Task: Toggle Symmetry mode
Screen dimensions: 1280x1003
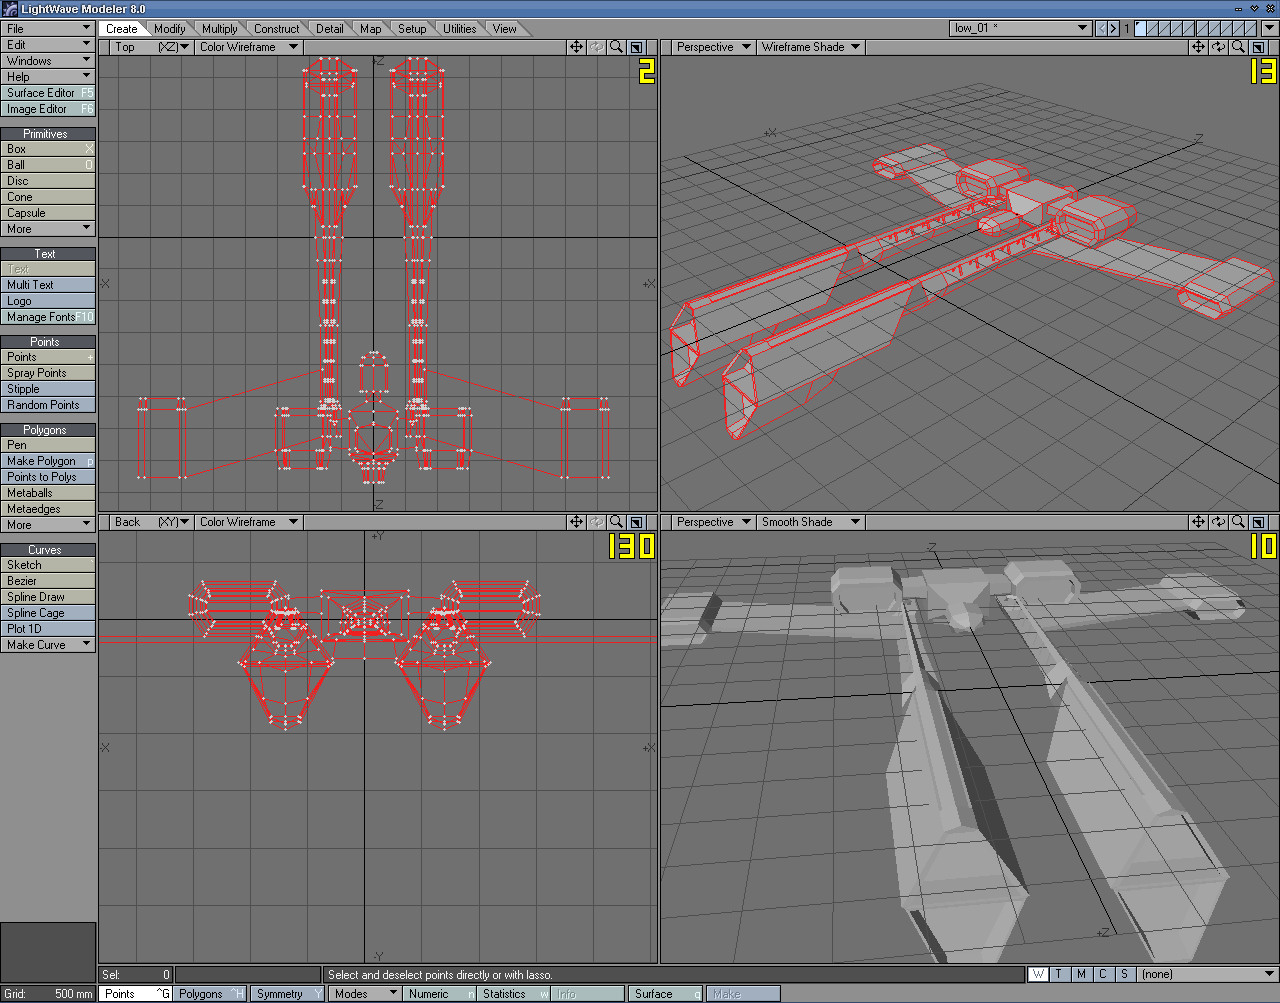Action: tap(288, 994)
